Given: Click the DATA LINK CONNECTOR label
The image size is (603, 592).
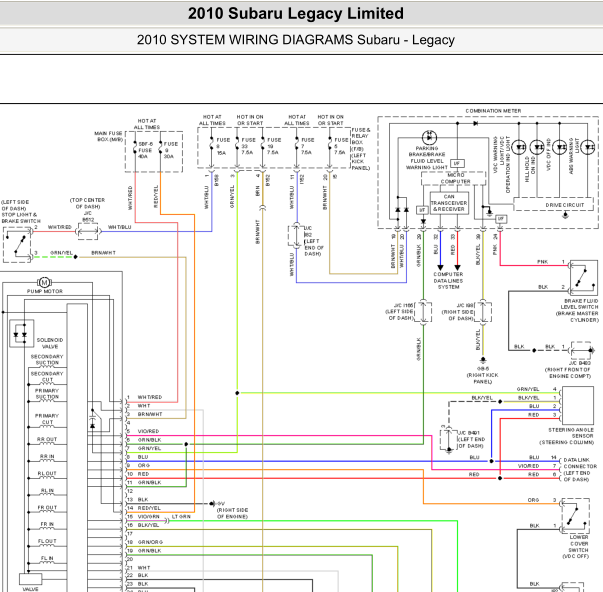Looking at the screenshot, I should (x=580, y=469).
